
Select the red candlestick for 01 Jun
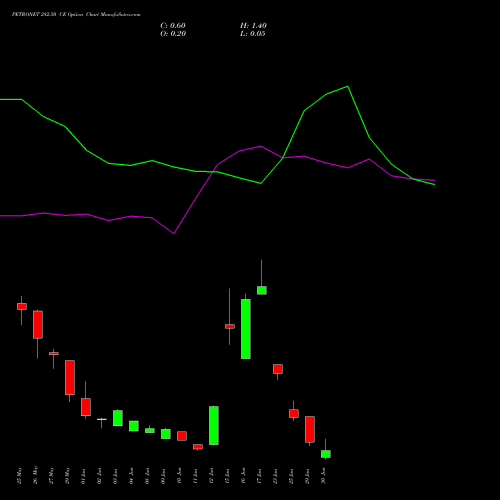pos(86,407)
